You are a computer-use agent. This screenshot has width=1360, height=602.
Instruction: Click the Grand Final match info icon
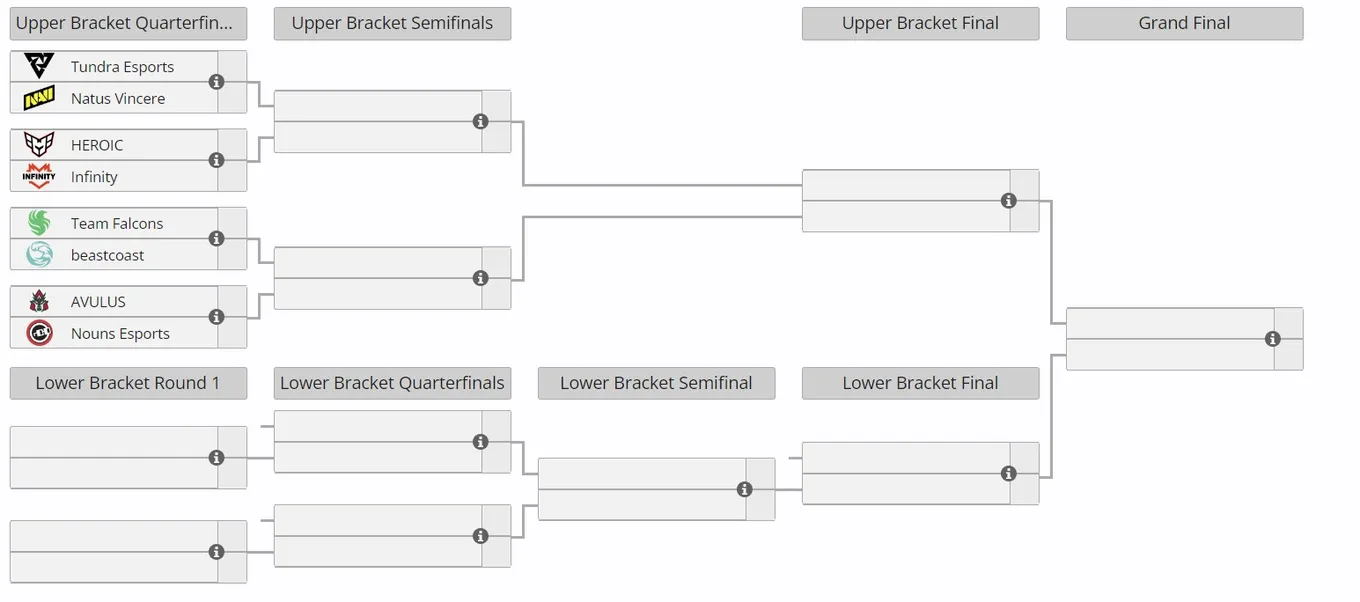pyautogui.click(x=1272, y=339)
